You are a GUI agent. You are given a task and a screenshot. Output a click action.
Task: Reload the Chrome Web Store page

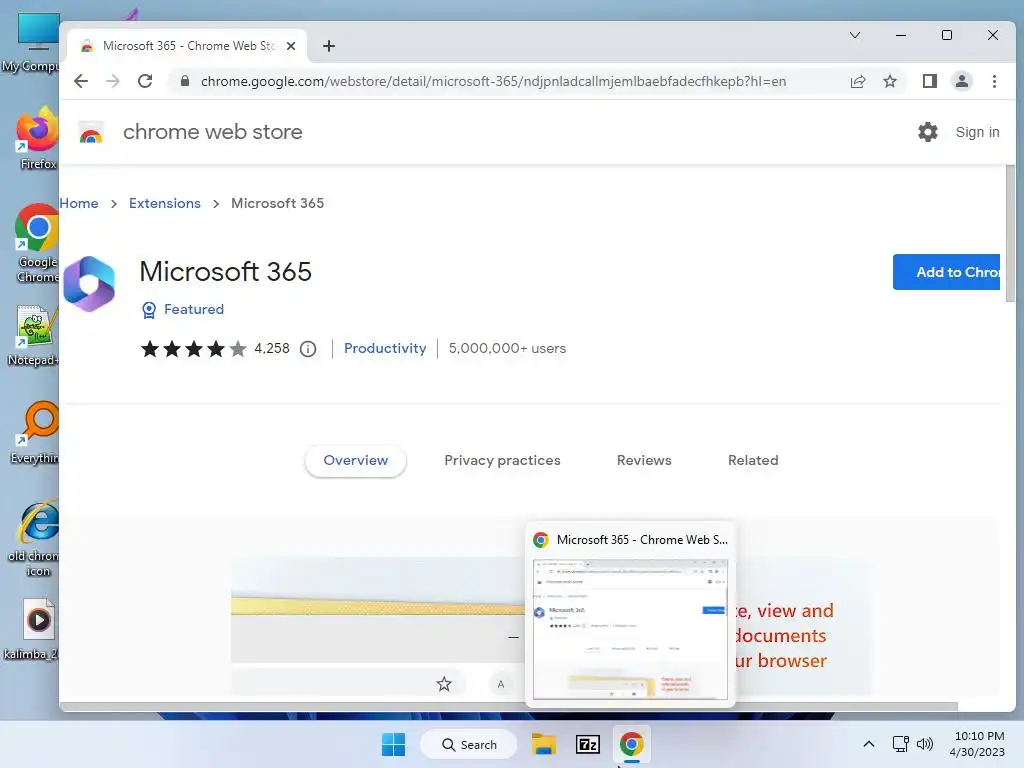145,81
